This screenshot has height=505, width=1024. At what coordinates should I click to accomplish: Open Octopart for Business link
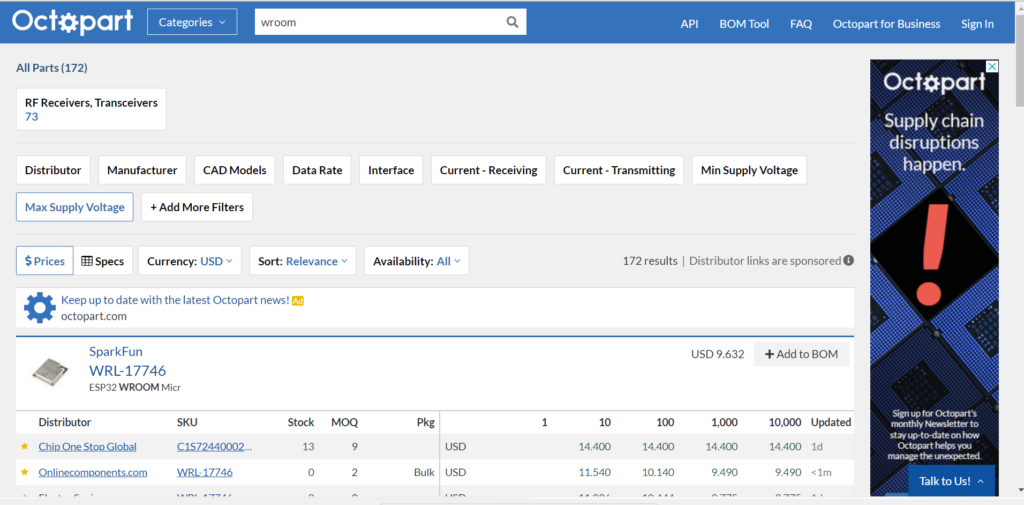(886, 24)
